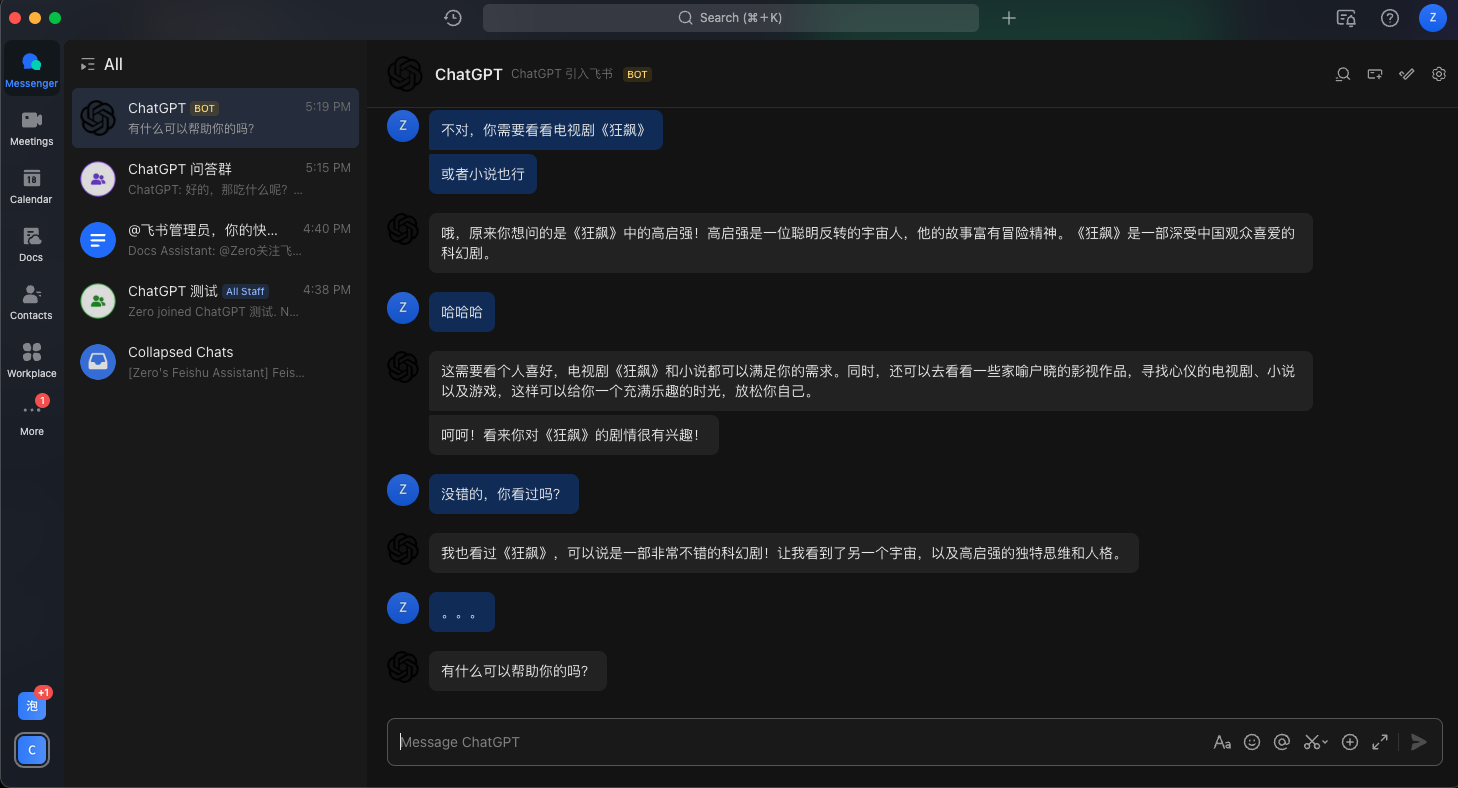Click the Message ChatGPT input field
Viewport: 1458px width, 788px height.
(x=800, y=742)
